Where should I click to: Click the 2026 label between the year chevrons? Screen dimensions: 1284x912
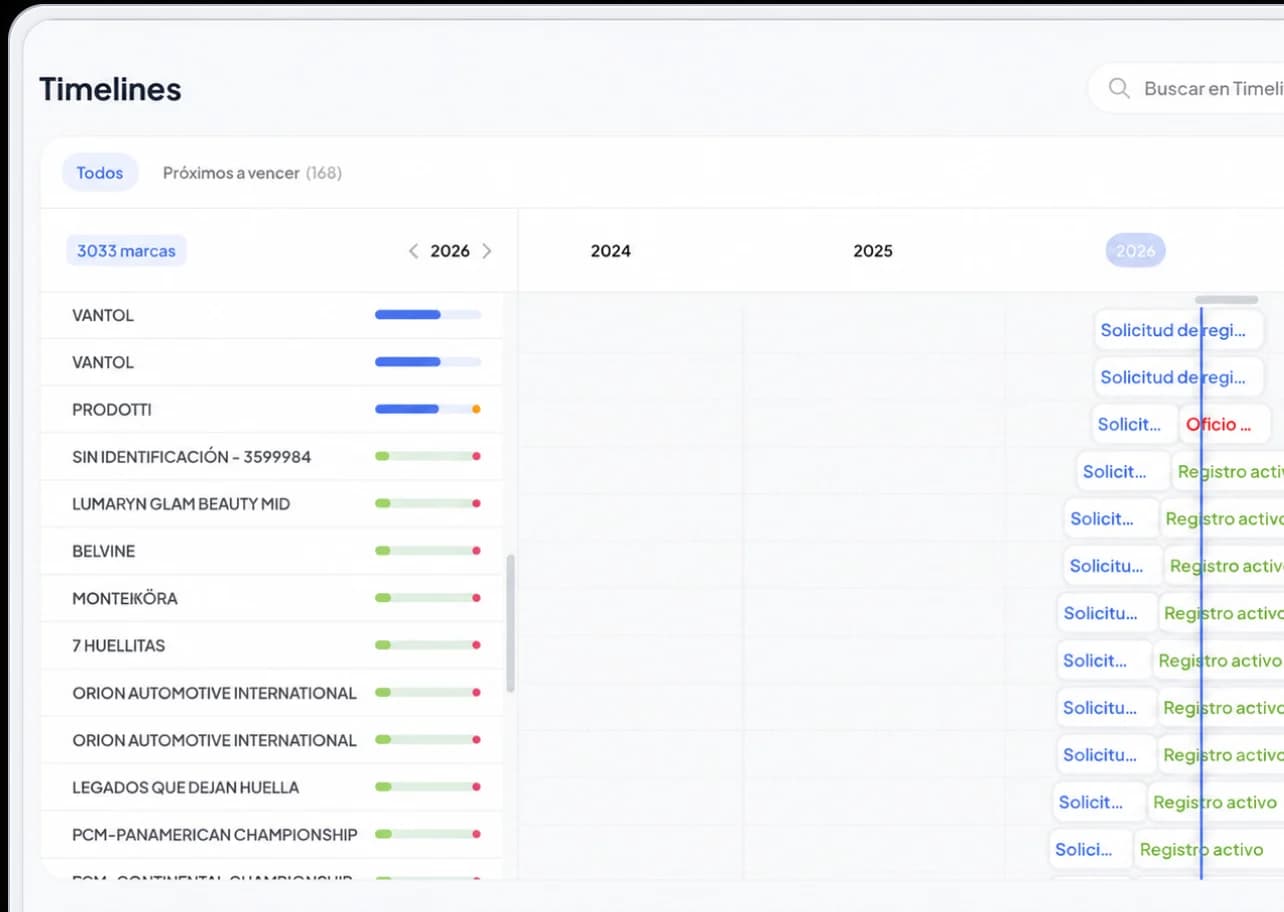(x=450, y=251)
